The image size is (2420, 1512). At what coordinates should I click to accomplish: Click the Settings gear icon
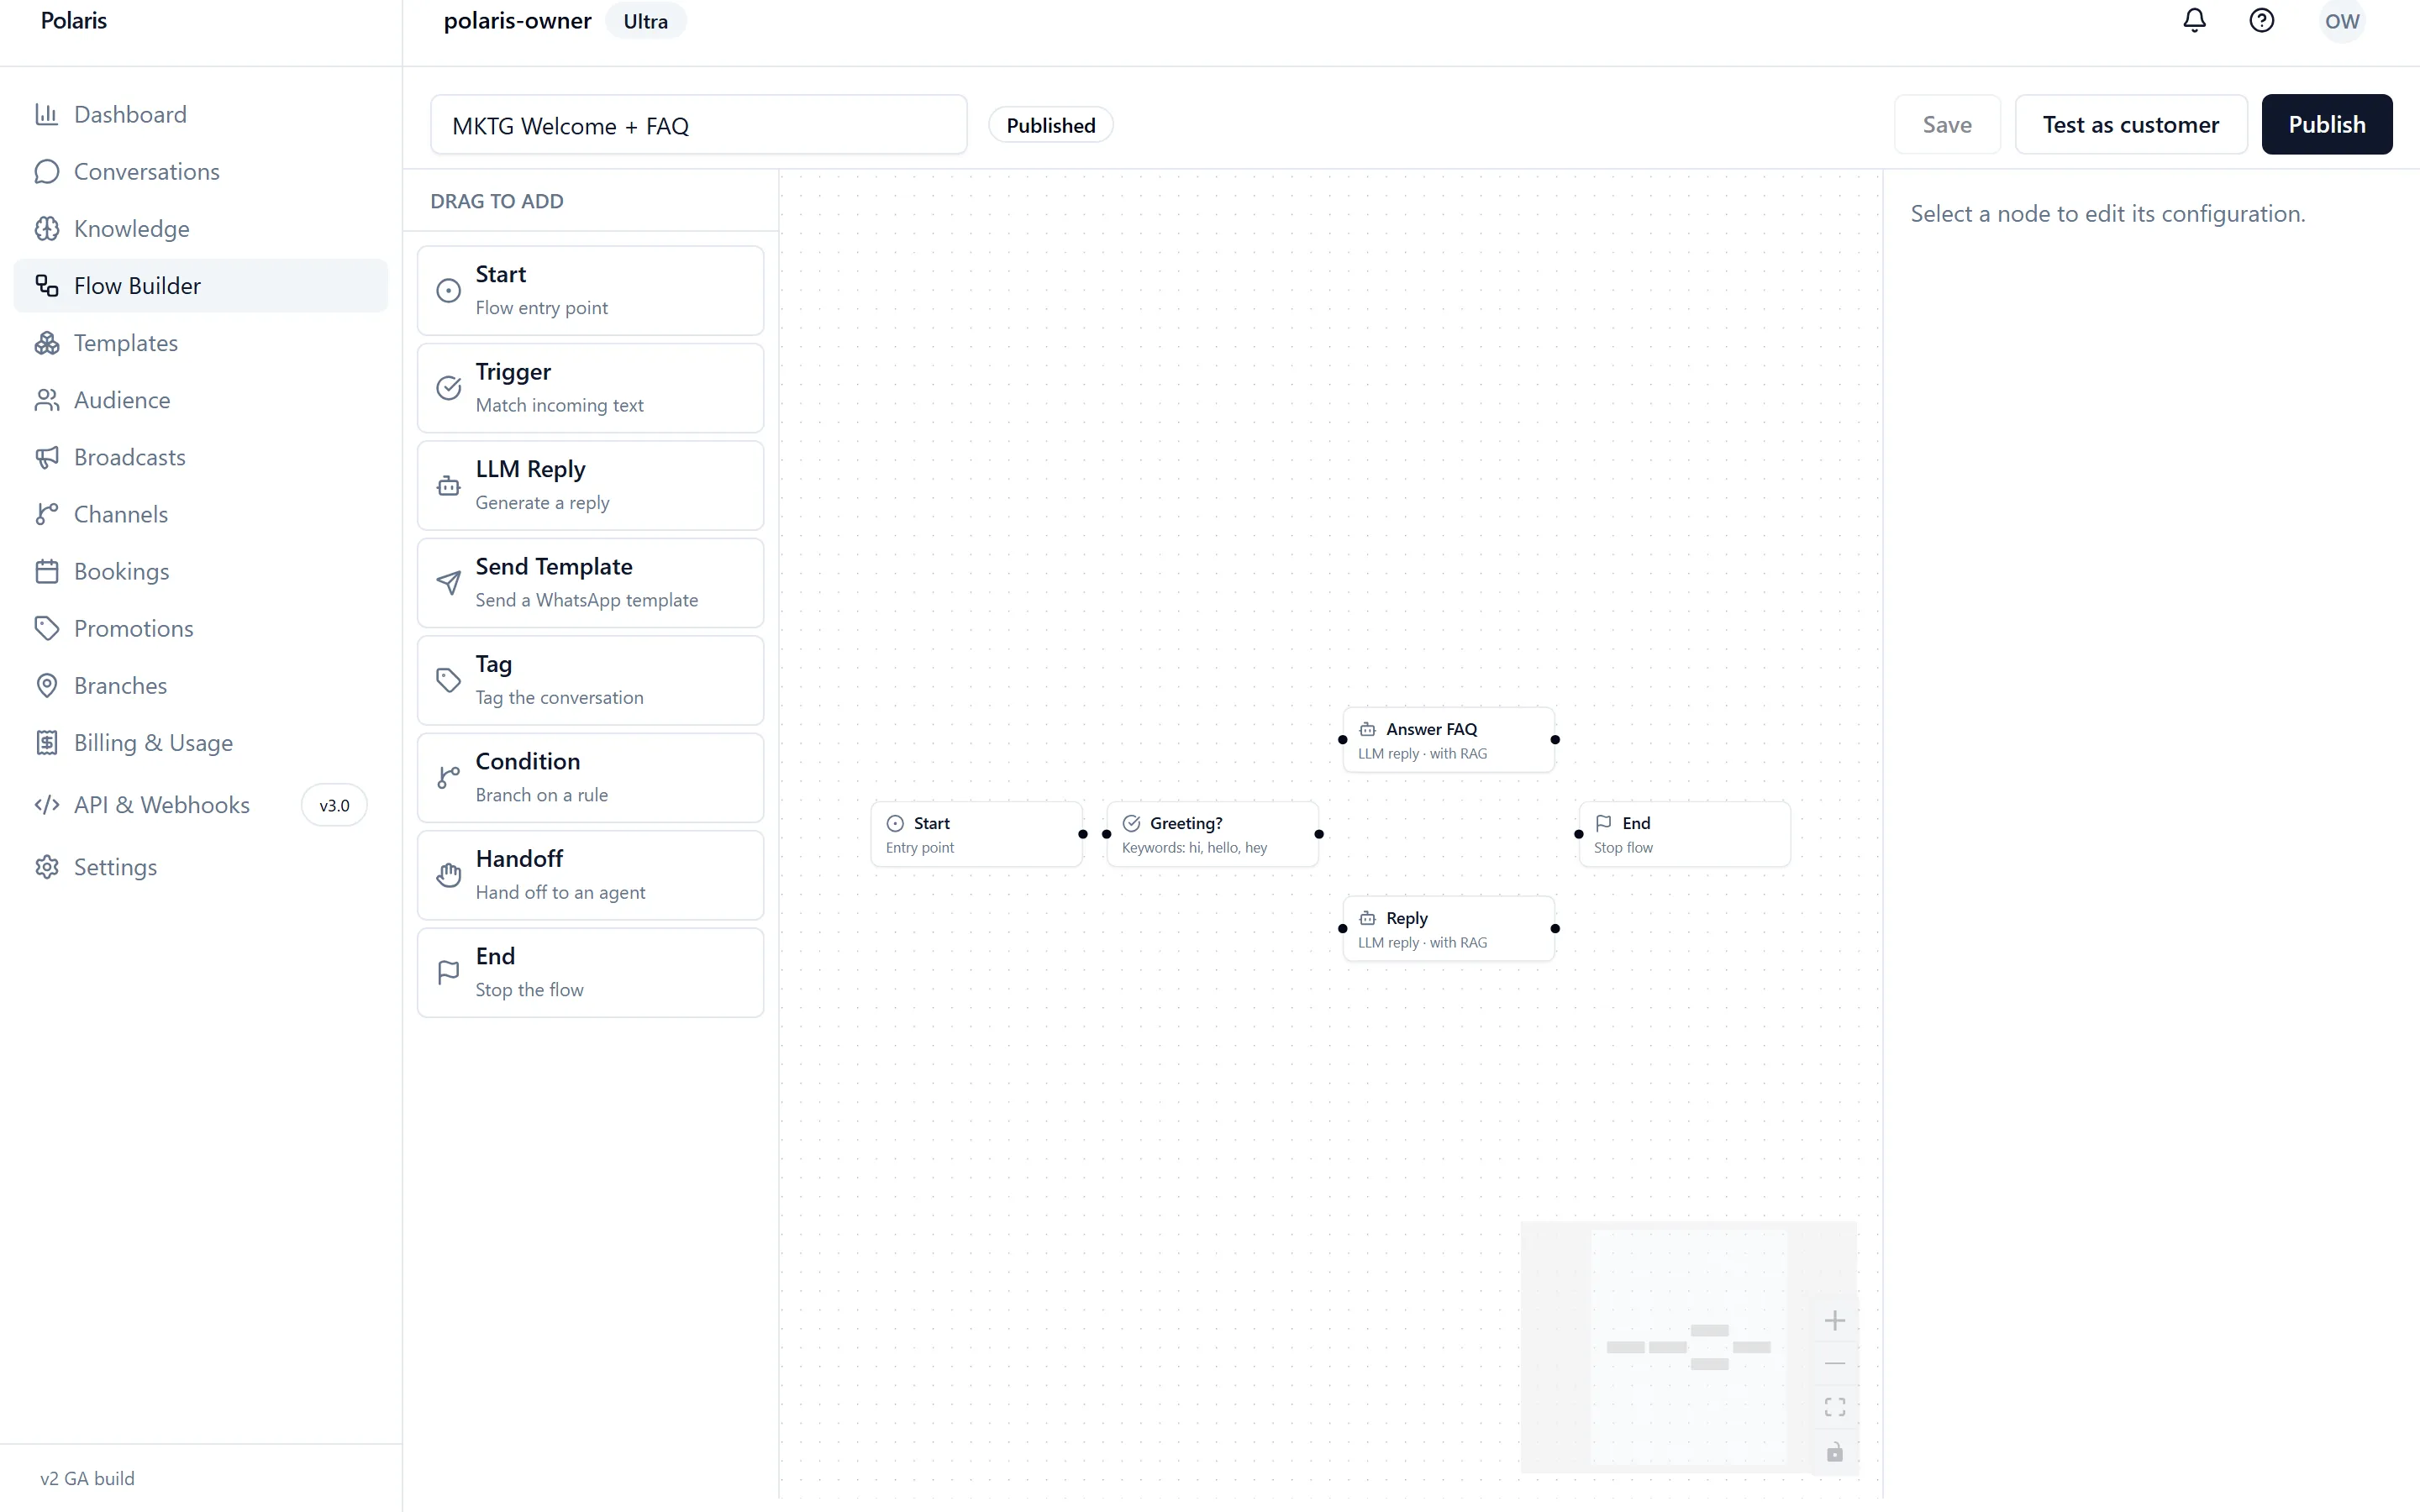coord(47,867)
